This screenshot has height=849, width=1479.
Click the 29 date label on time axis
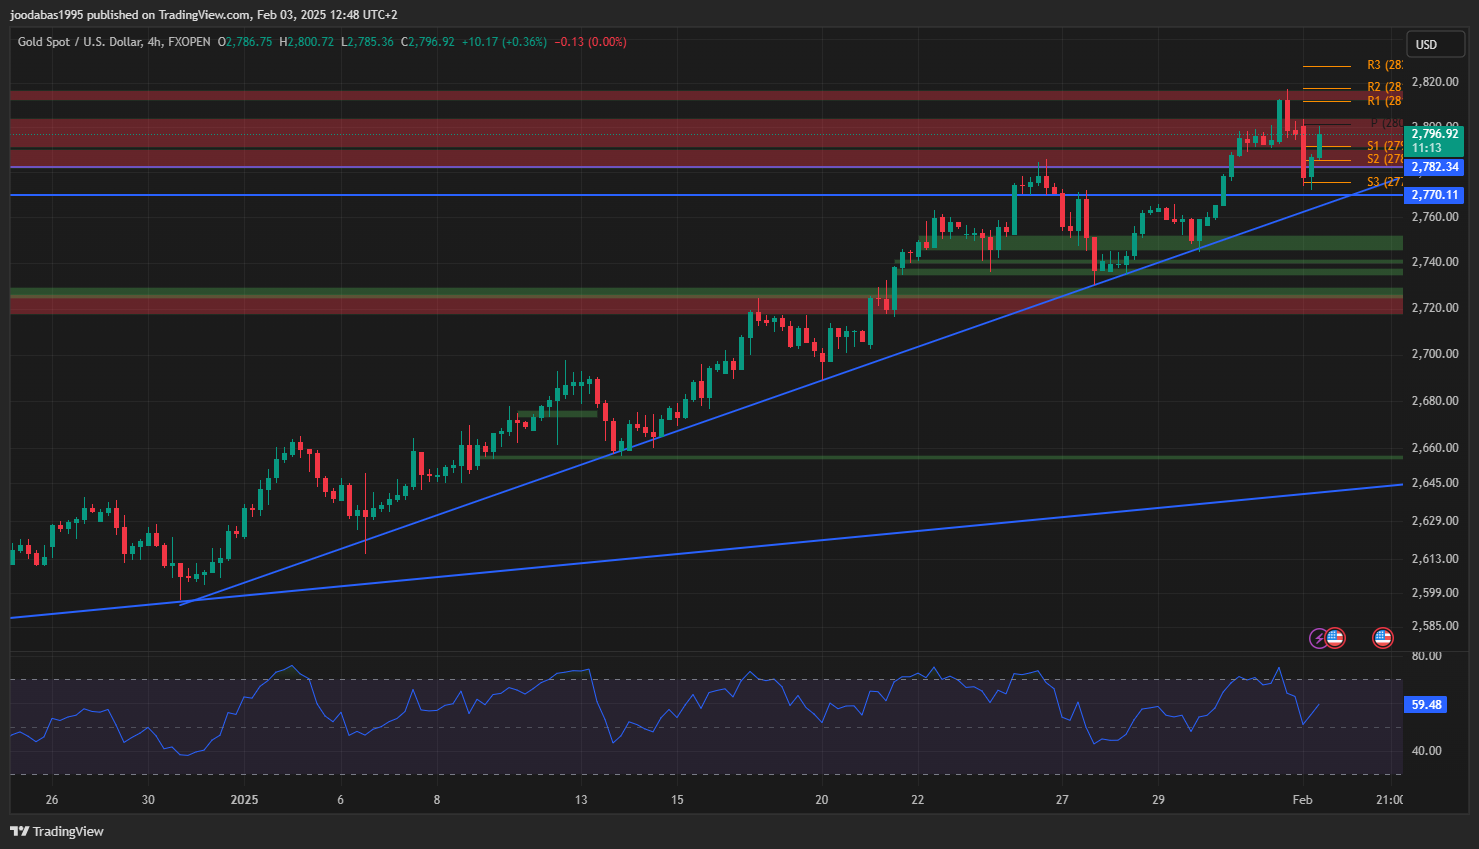point(1158,800)
